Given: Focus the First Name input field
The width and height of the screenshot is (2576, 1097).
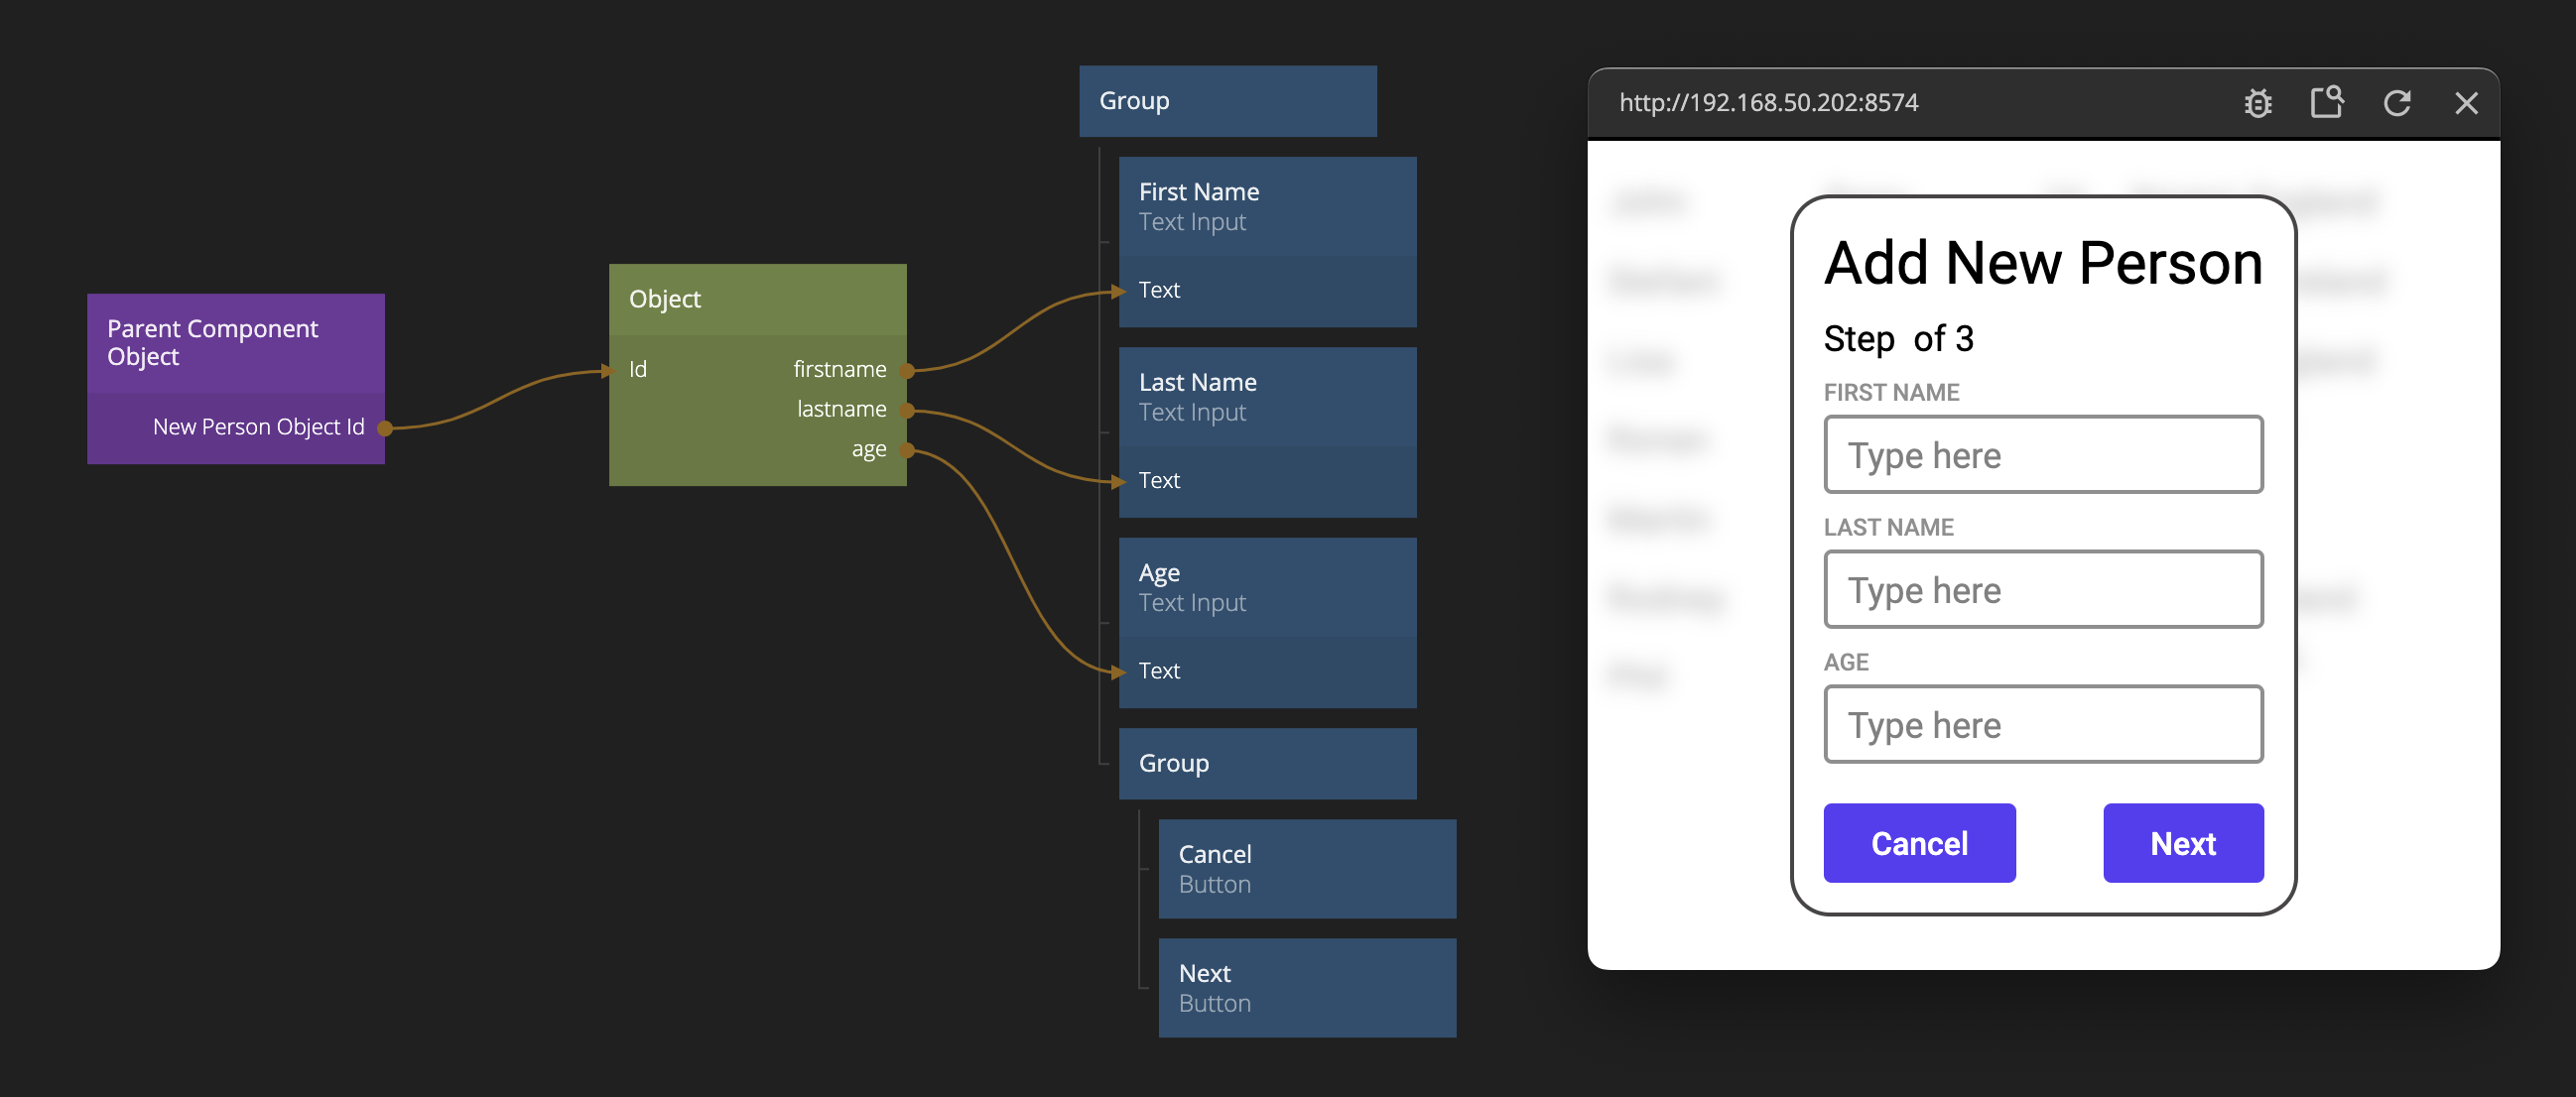Looking at the screenshot, I should pyautogui.click(x=2042, y=455).
